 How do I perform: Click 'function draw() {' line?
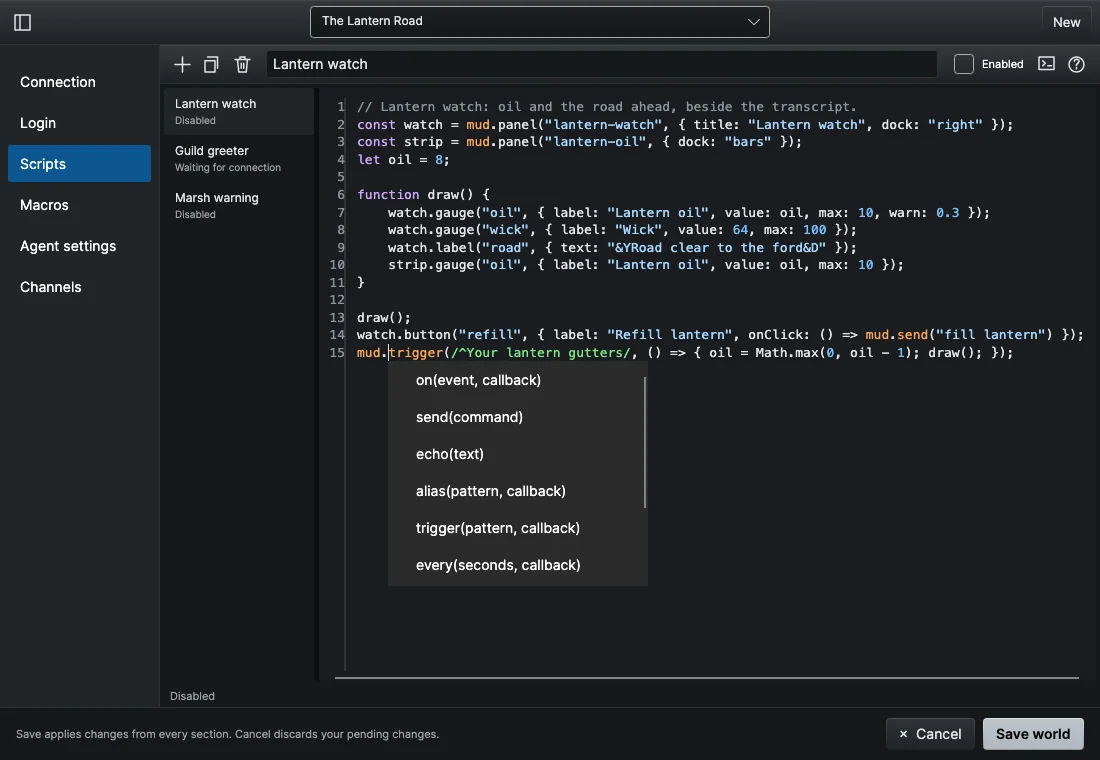pyautogui.click(x=423, y=194)
